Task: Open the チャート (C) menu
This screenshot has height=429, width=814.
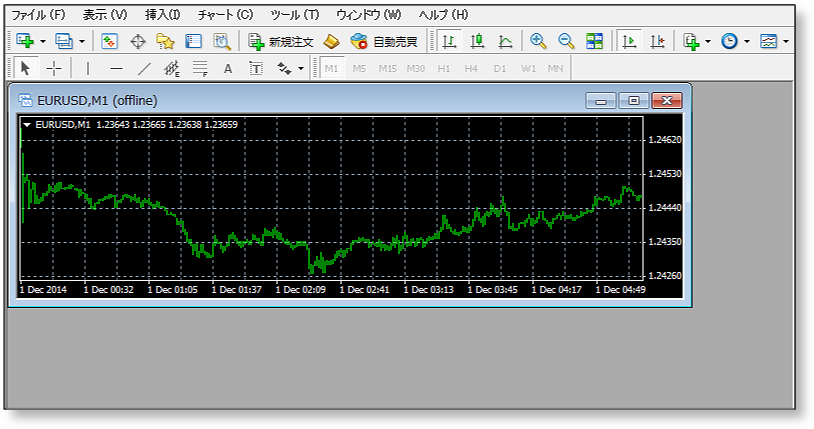Action: point(225,15)
